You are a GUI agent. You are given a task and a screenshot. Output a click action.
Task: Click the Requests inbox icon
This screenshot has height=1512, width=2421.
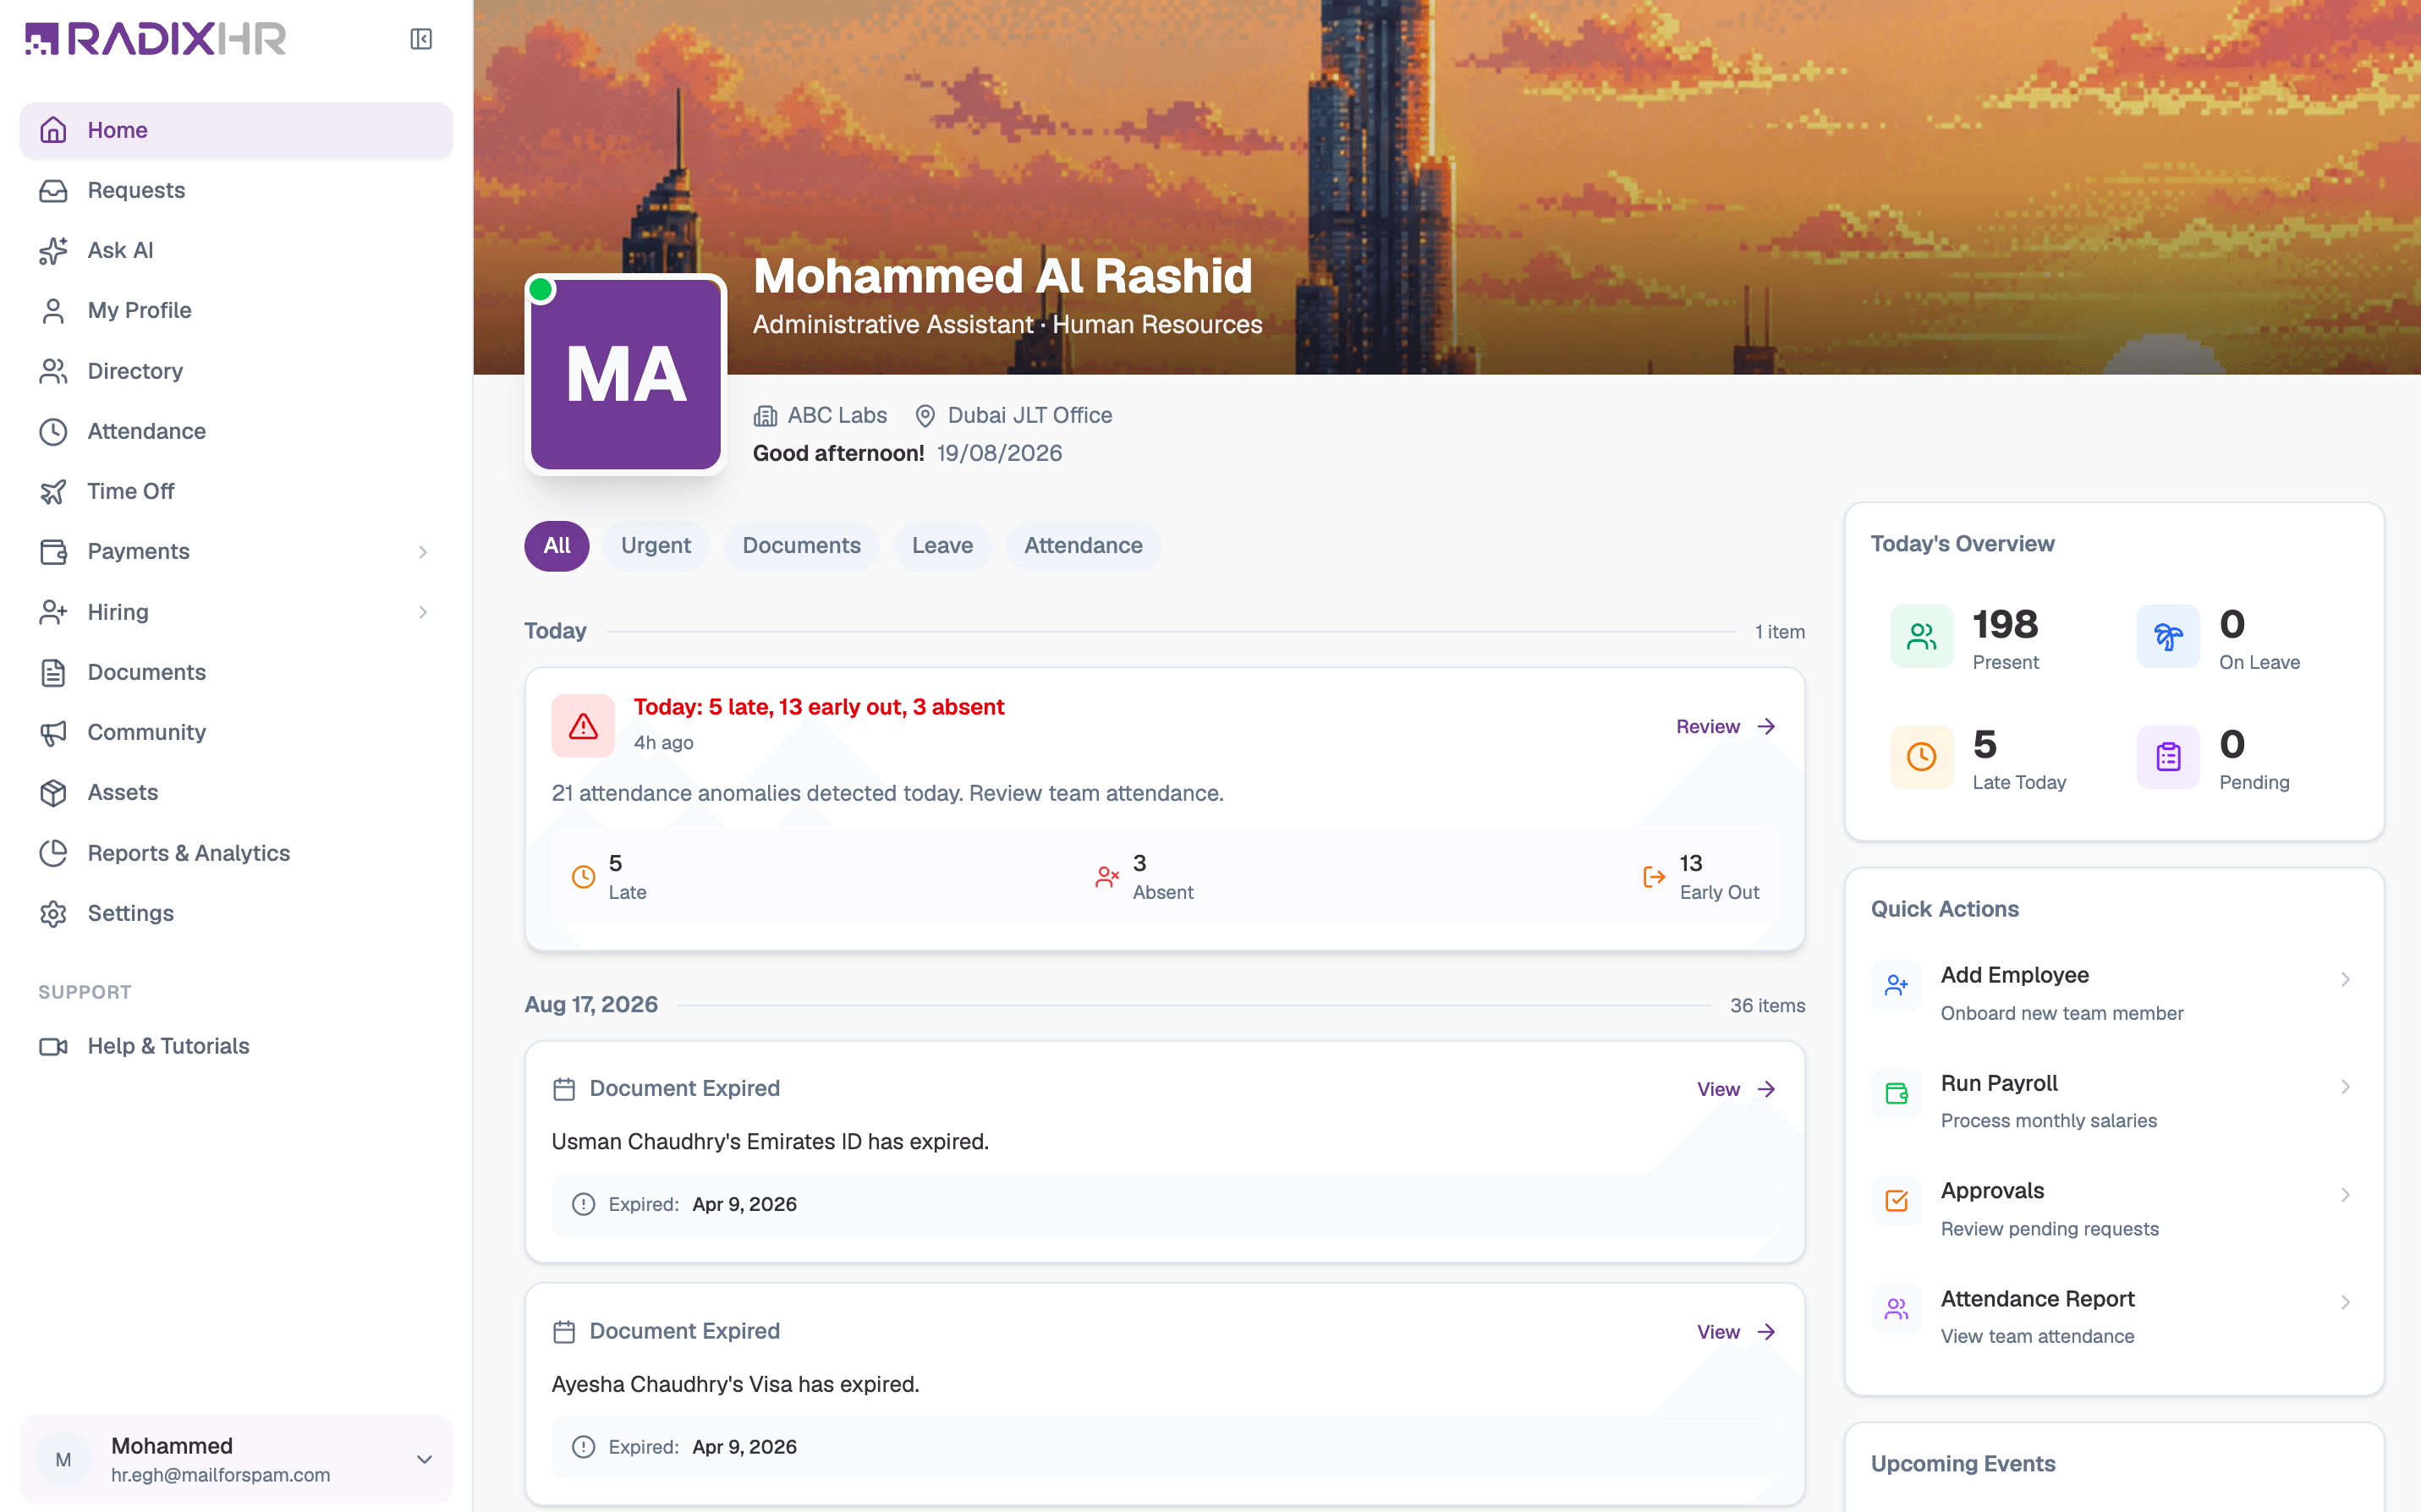click(53, 190)
